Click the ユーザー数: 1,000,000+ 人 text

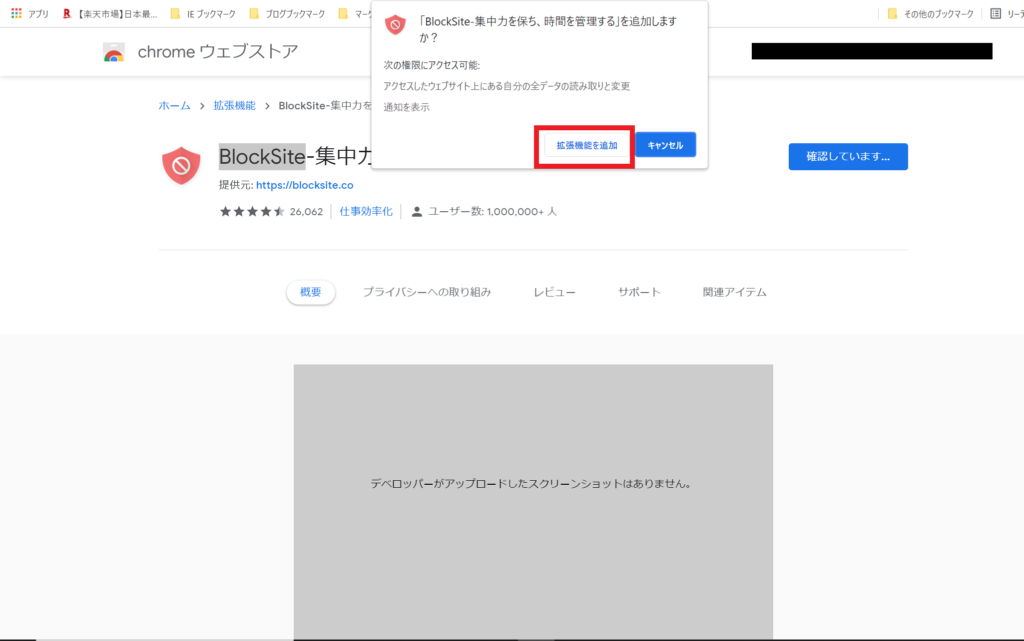click(x=492, y=211)
